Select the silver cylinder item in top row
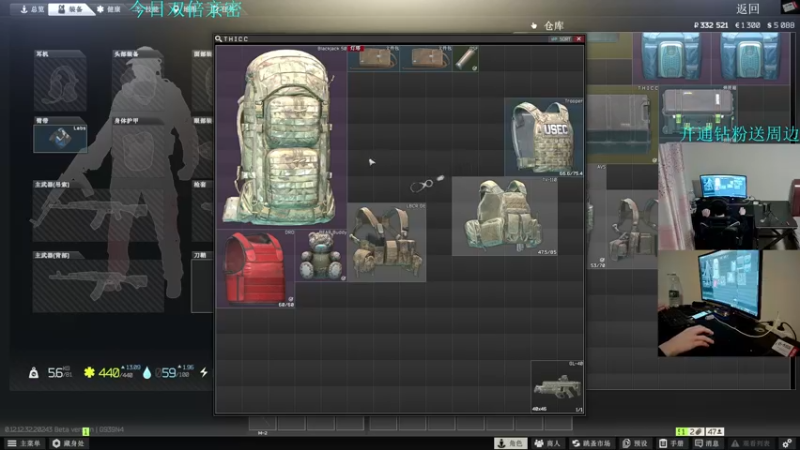The width and height of the screenshot is (800, 450). pyautogui.click(x=465, y=58)
